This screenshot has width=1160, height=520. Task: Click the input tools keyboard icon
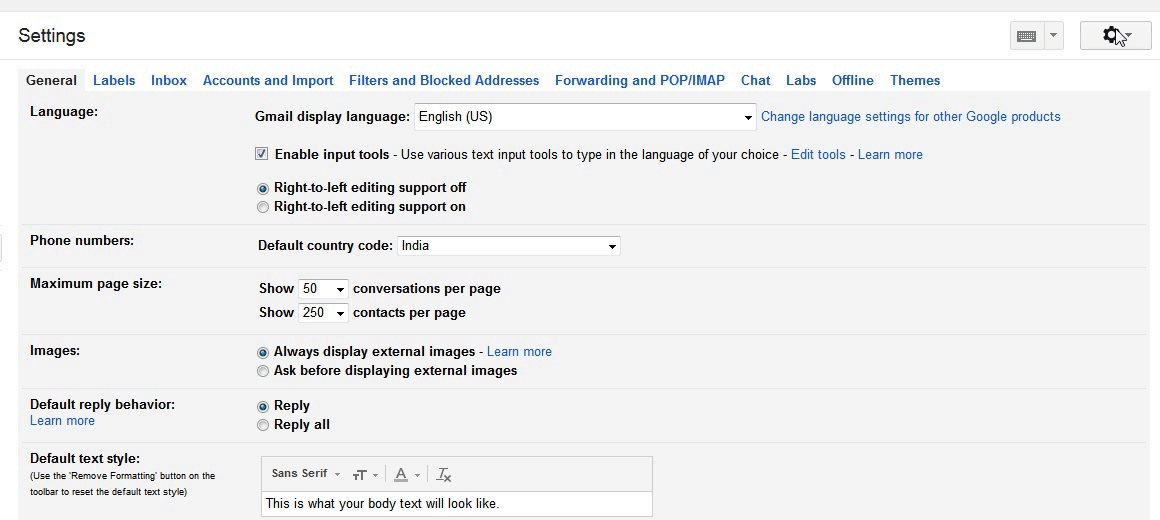pos(1026,36)
